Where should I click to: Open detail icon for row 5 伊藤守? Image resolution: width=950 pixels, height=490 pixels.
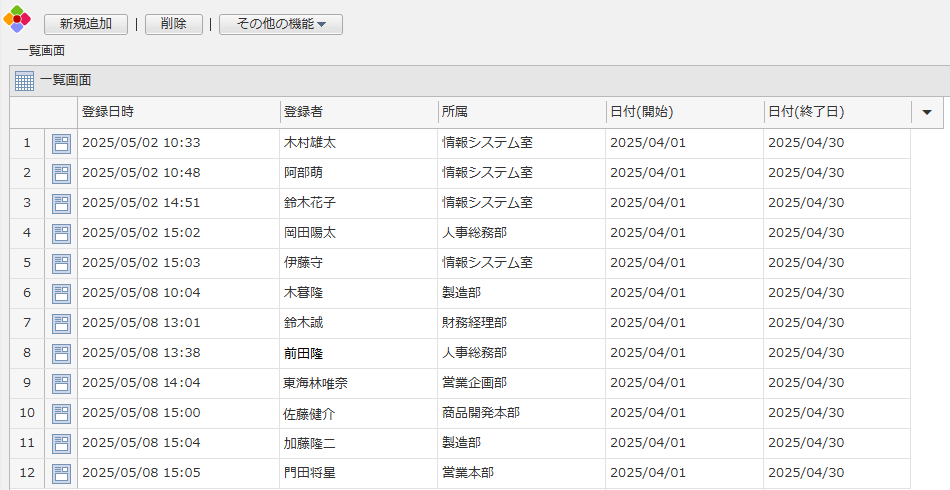61,263
